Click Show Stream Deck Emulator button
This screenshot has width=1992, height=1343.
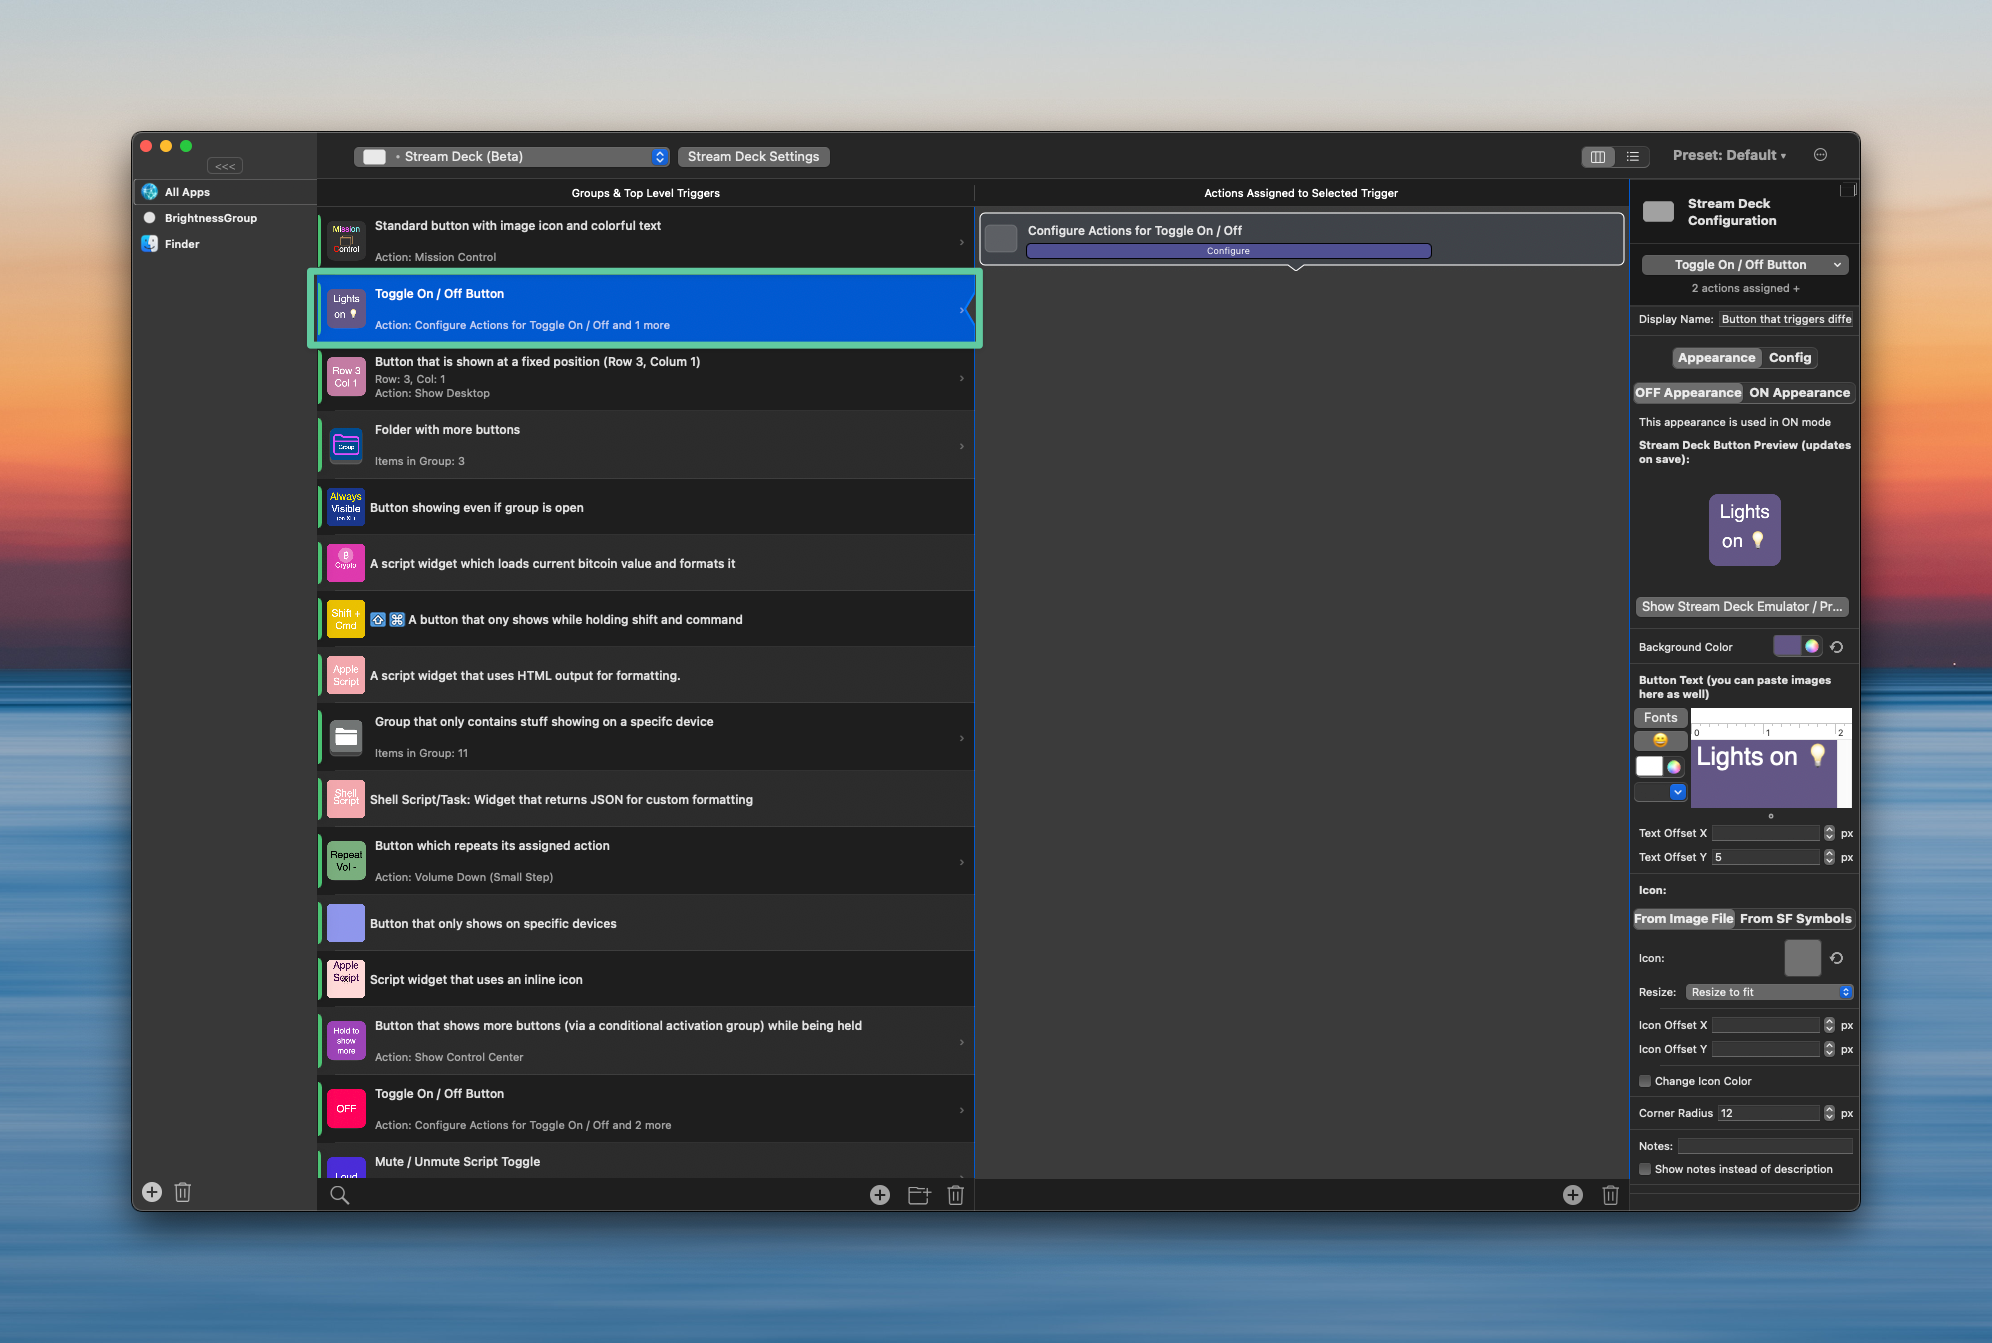(x=1741, y=607)
